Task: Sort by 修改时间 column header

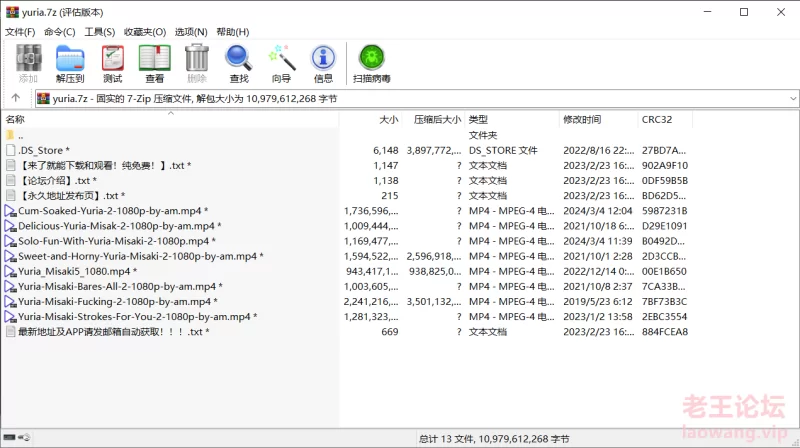Action: [598, 119]
